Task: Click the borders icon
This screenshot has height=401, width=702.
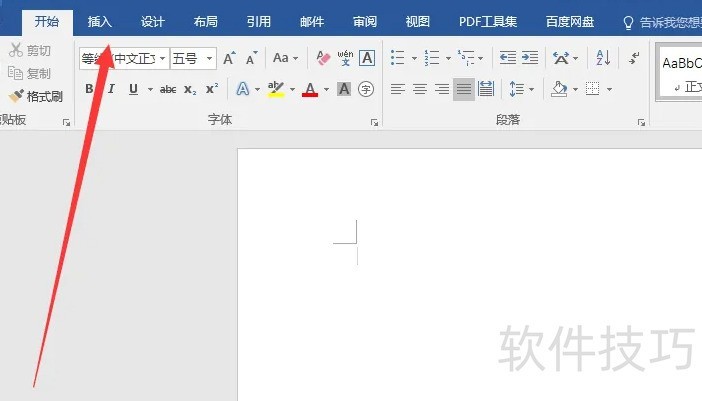Action: [593, 89]
